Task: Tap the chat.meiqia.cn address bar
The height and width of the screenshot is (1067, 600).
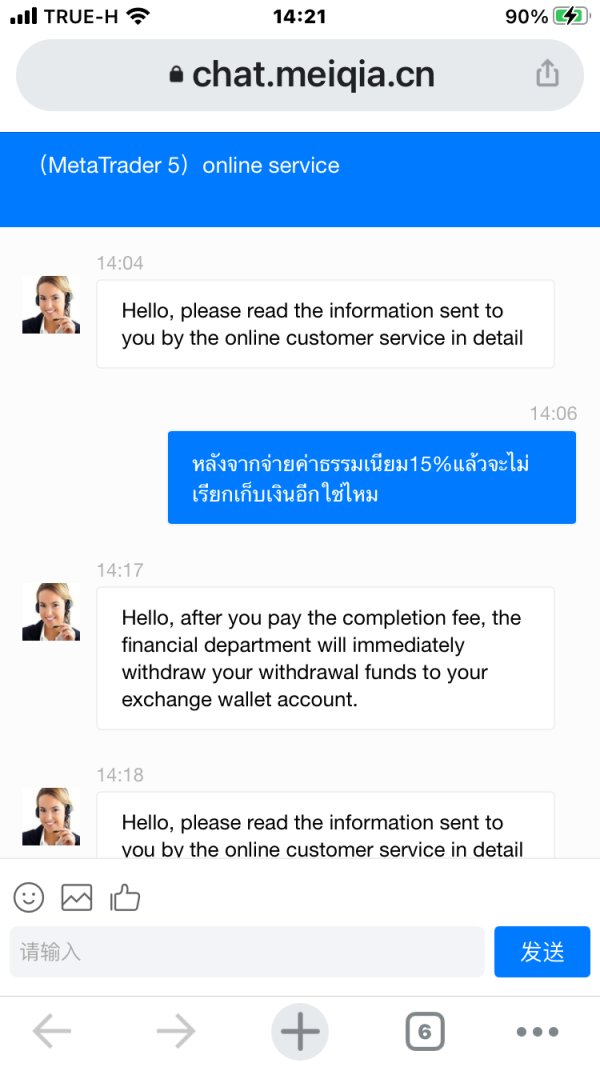Action: coord(300,74)
